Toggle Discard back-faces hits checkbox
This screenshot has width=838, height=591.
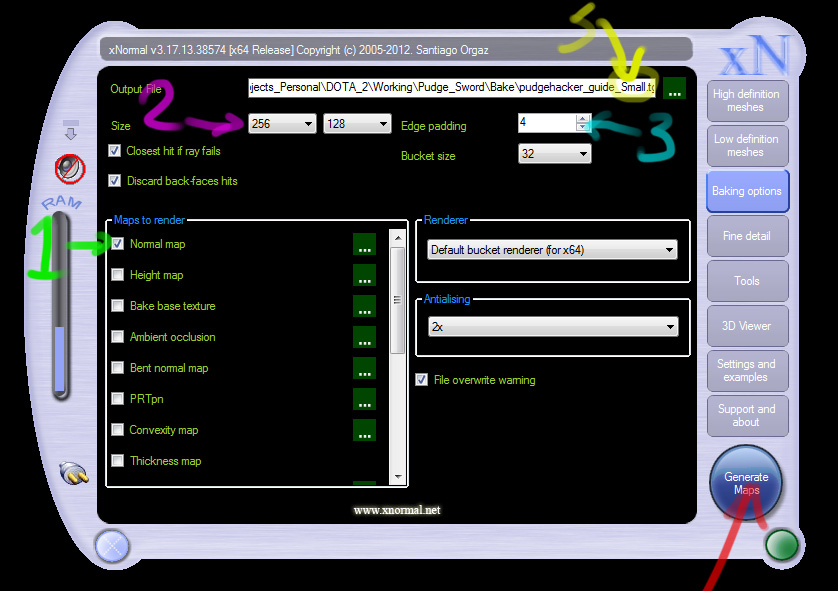(x=114, y=181)
